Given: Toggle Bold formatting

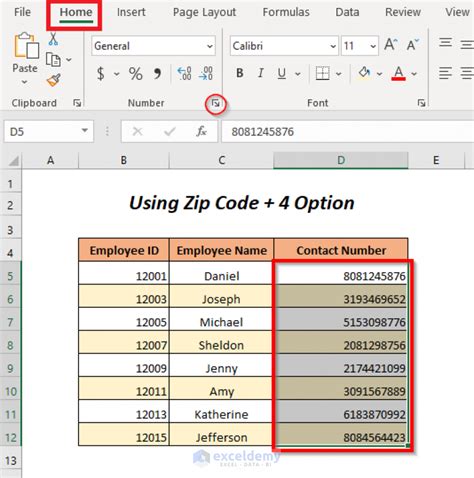Looking at the screenshot, I should coord(239,73).
